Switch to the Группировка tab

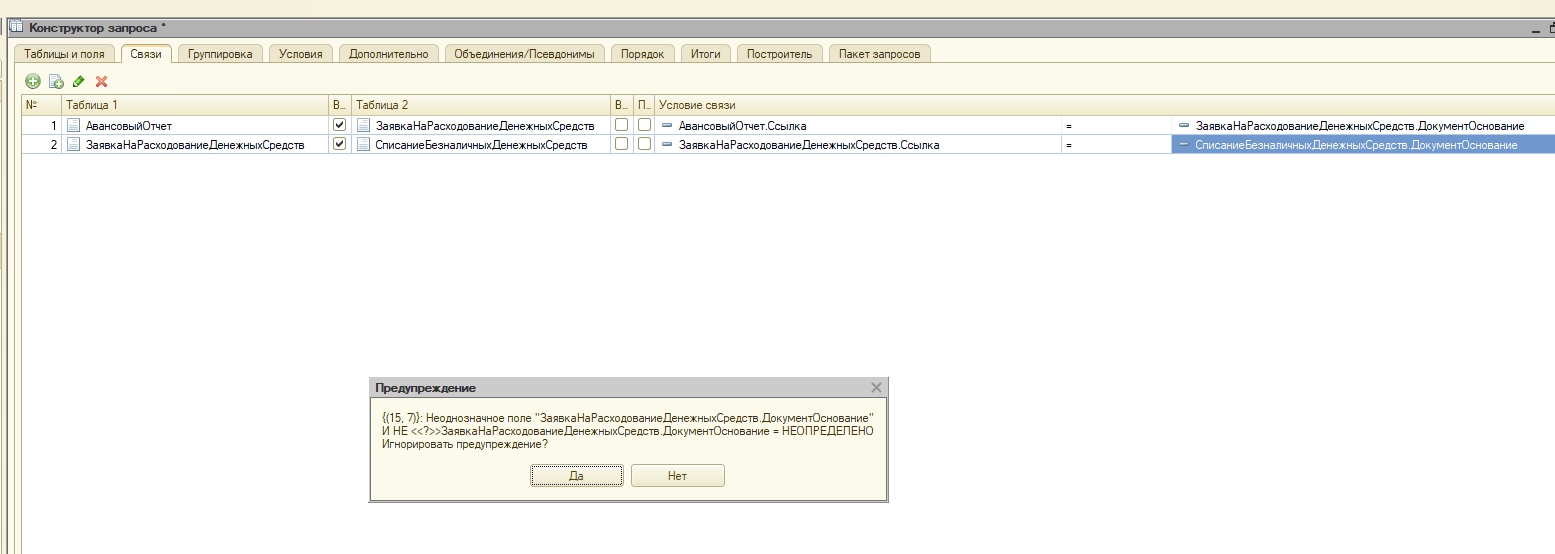(220, 54)
